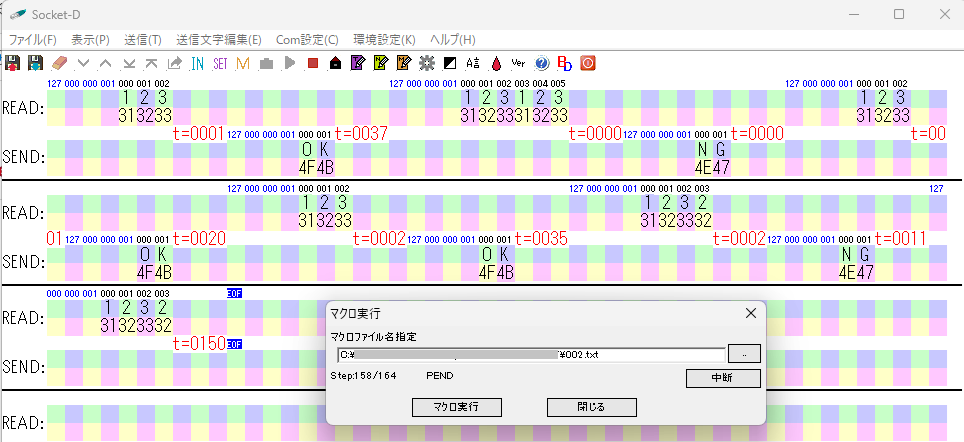The image size is (964, 442).
Task: Click the gray play triangle icon
Action: pos(289,63)
